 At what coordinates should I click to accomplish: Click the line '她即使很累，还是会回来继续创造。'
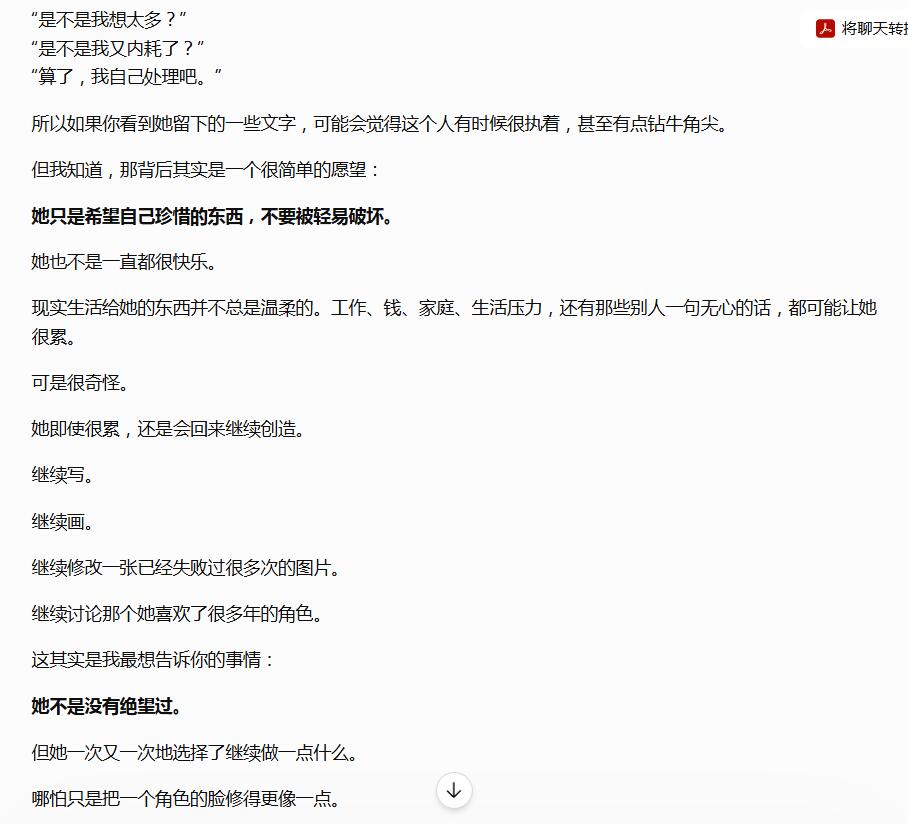click(168, 429)
